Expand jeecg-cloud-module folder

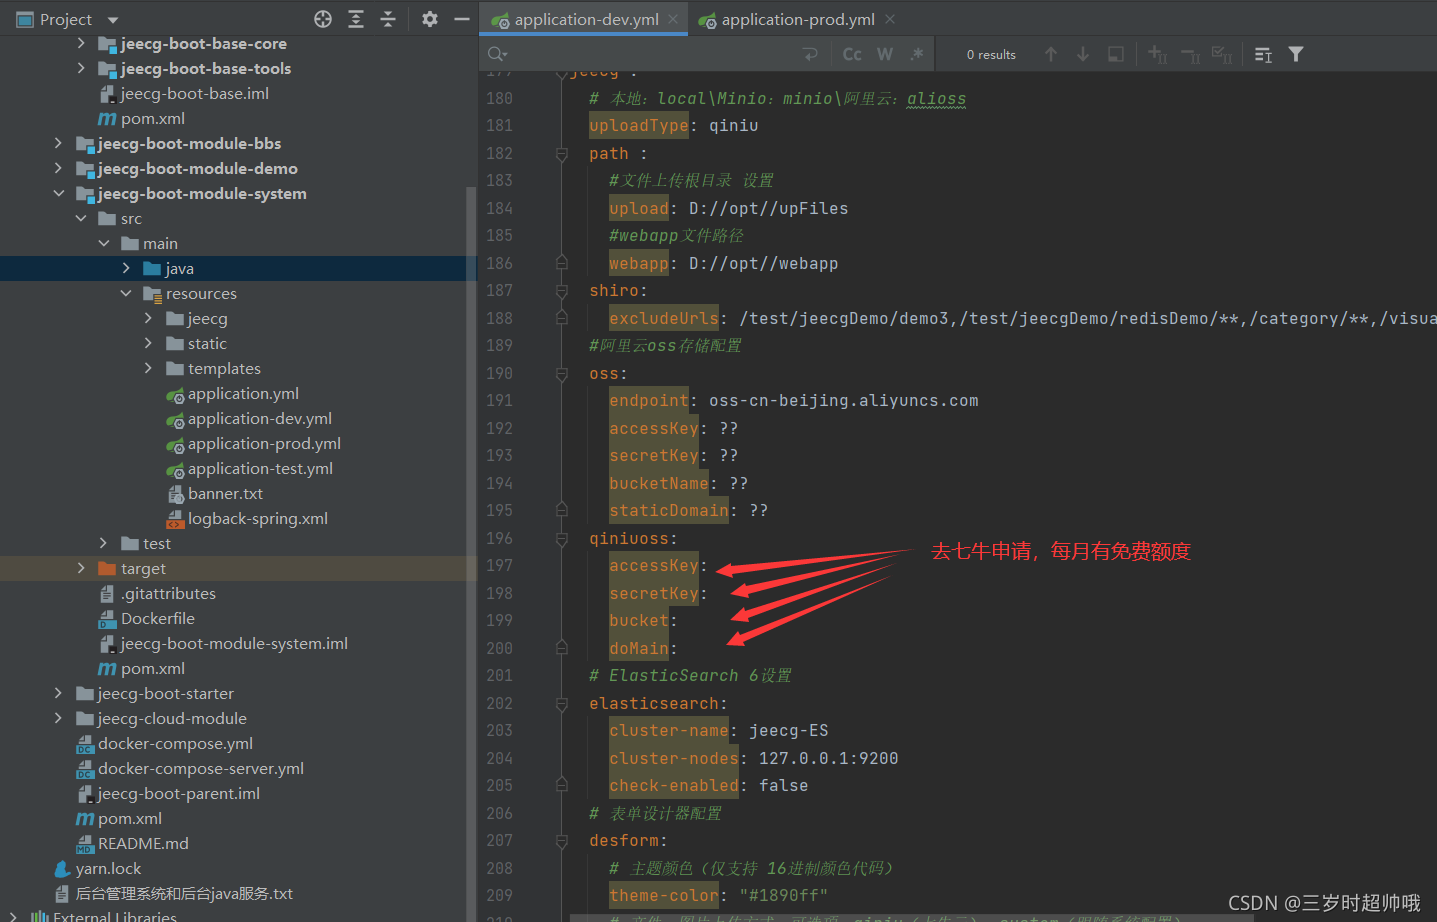pos(58,718)
